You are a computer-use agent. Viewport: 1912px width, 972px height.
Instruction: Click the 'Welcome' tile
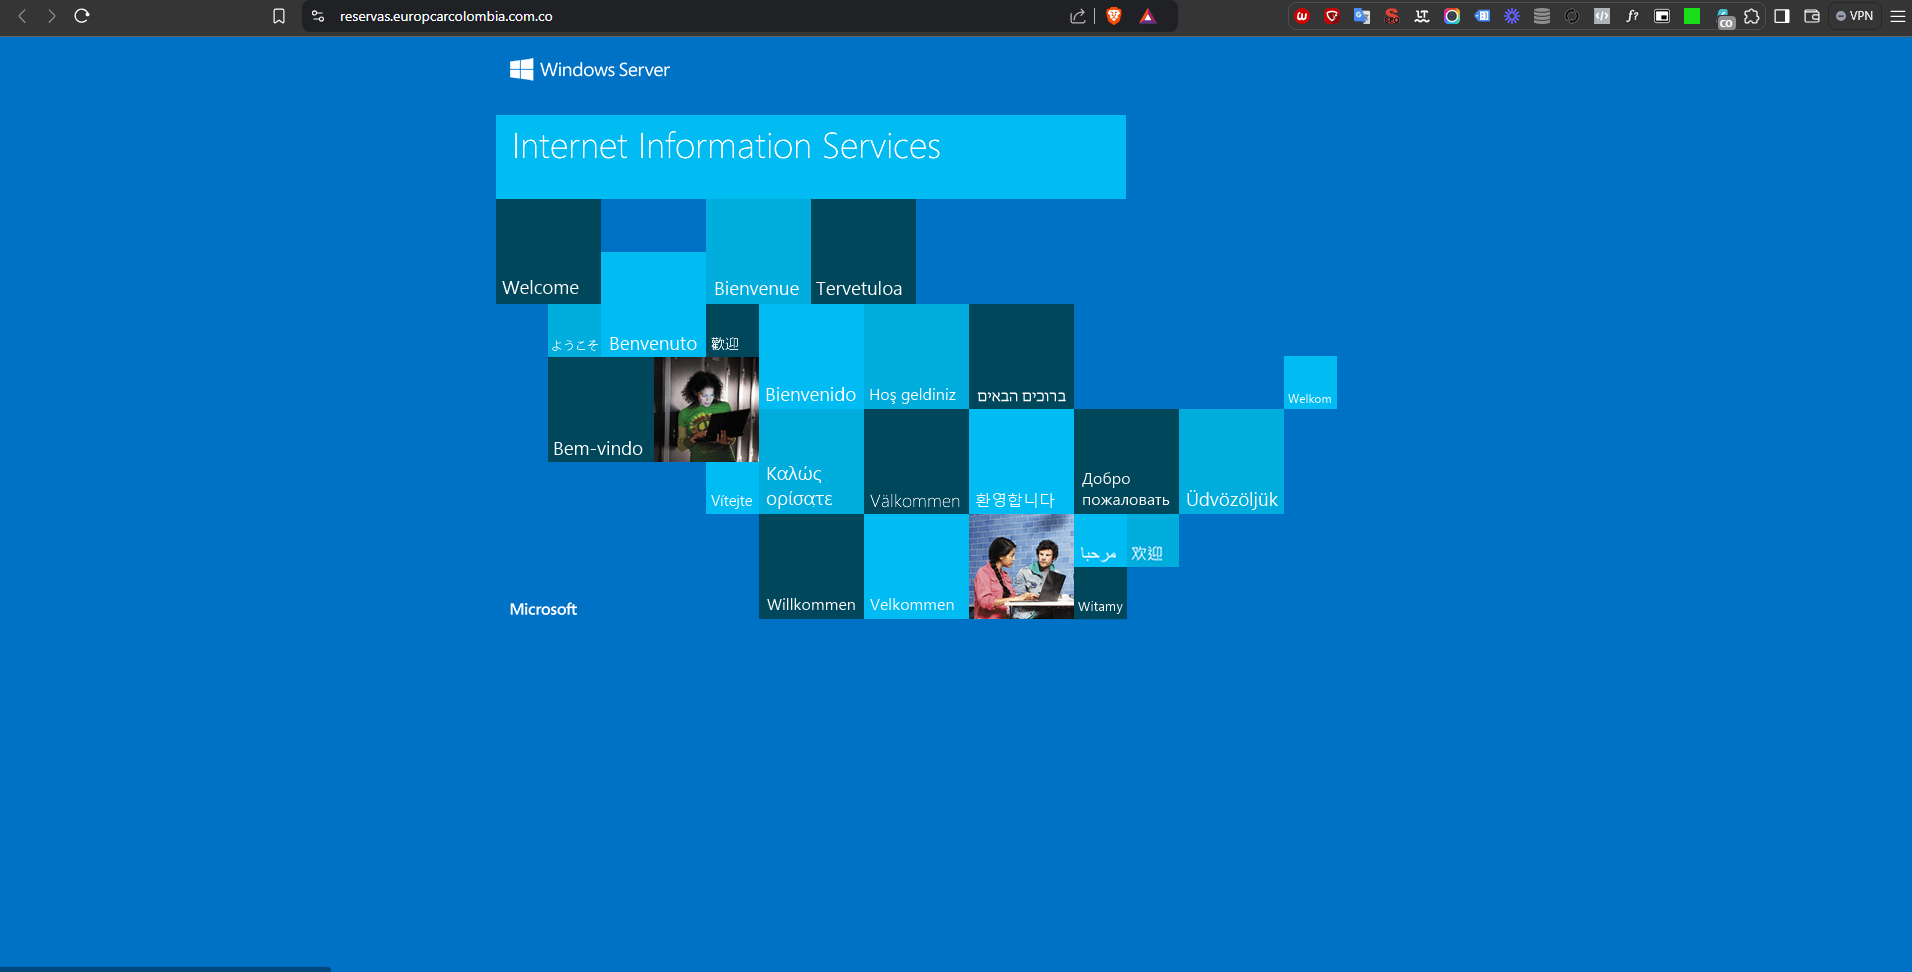pos(548,251)
